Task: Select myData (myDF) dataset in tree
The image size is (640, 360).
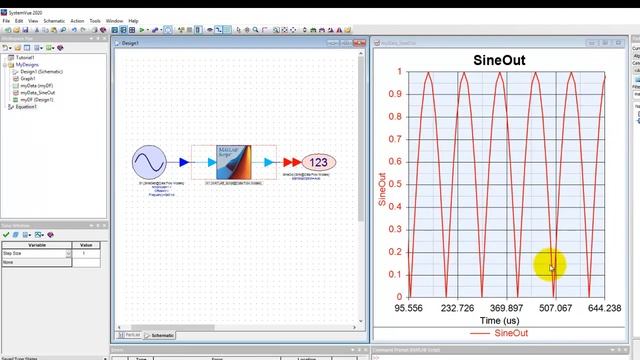Action: pos(37,86)
